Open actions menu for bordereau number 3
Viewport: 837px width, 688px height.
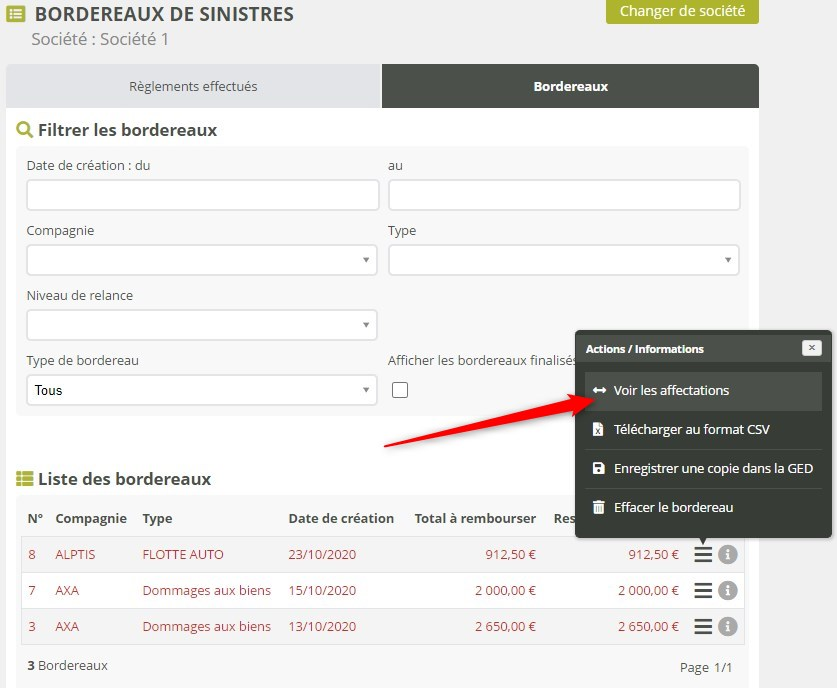click(703, 627)
